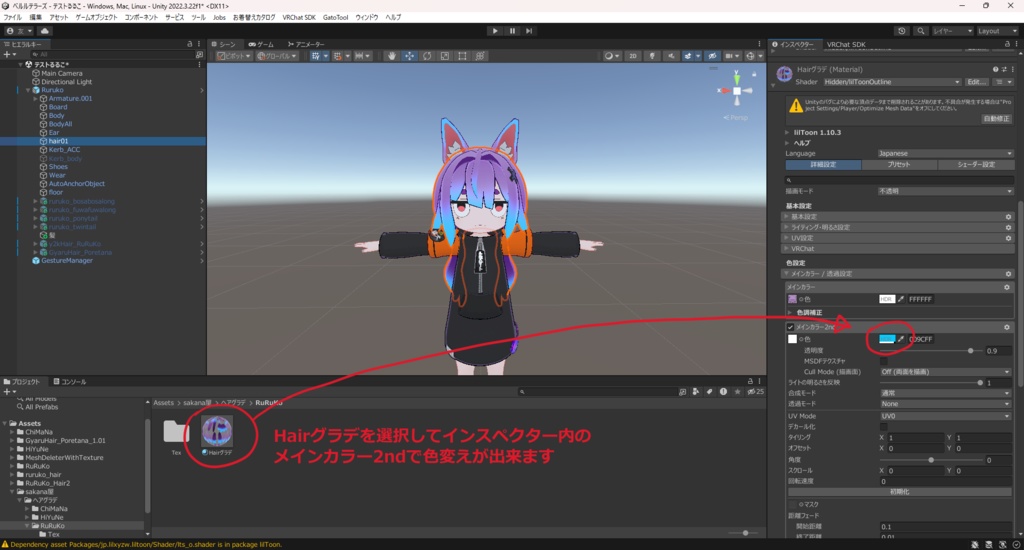This screenshot has width=1024, height=550.
Task: Toggle Global handle rotation button
Action: [x=277, y=56]
